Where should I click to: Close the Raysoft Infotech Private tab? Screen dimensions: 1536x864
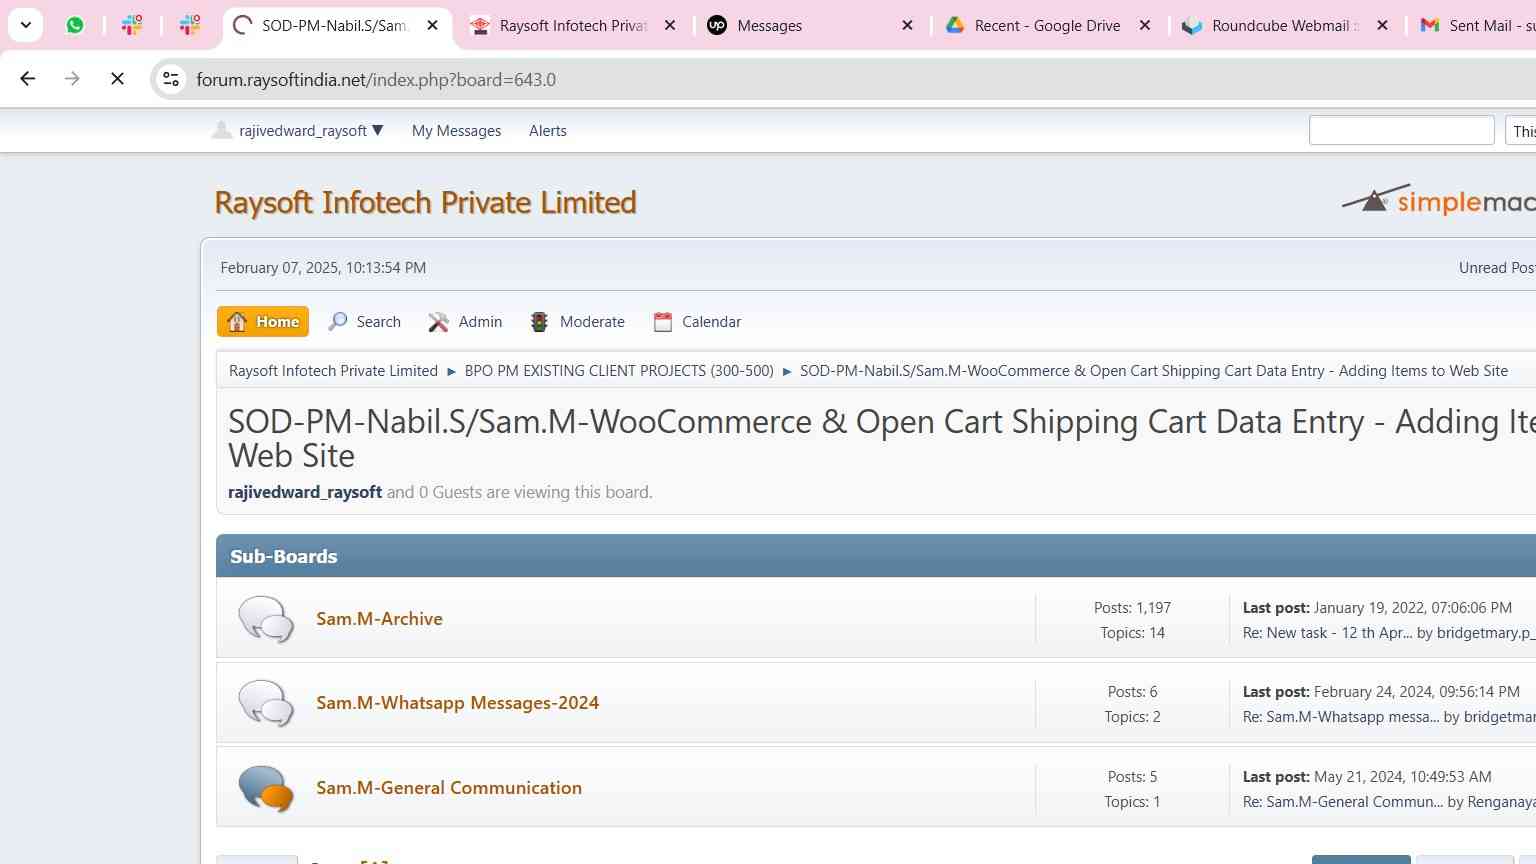pyautogui.click(x=670, y=26)
